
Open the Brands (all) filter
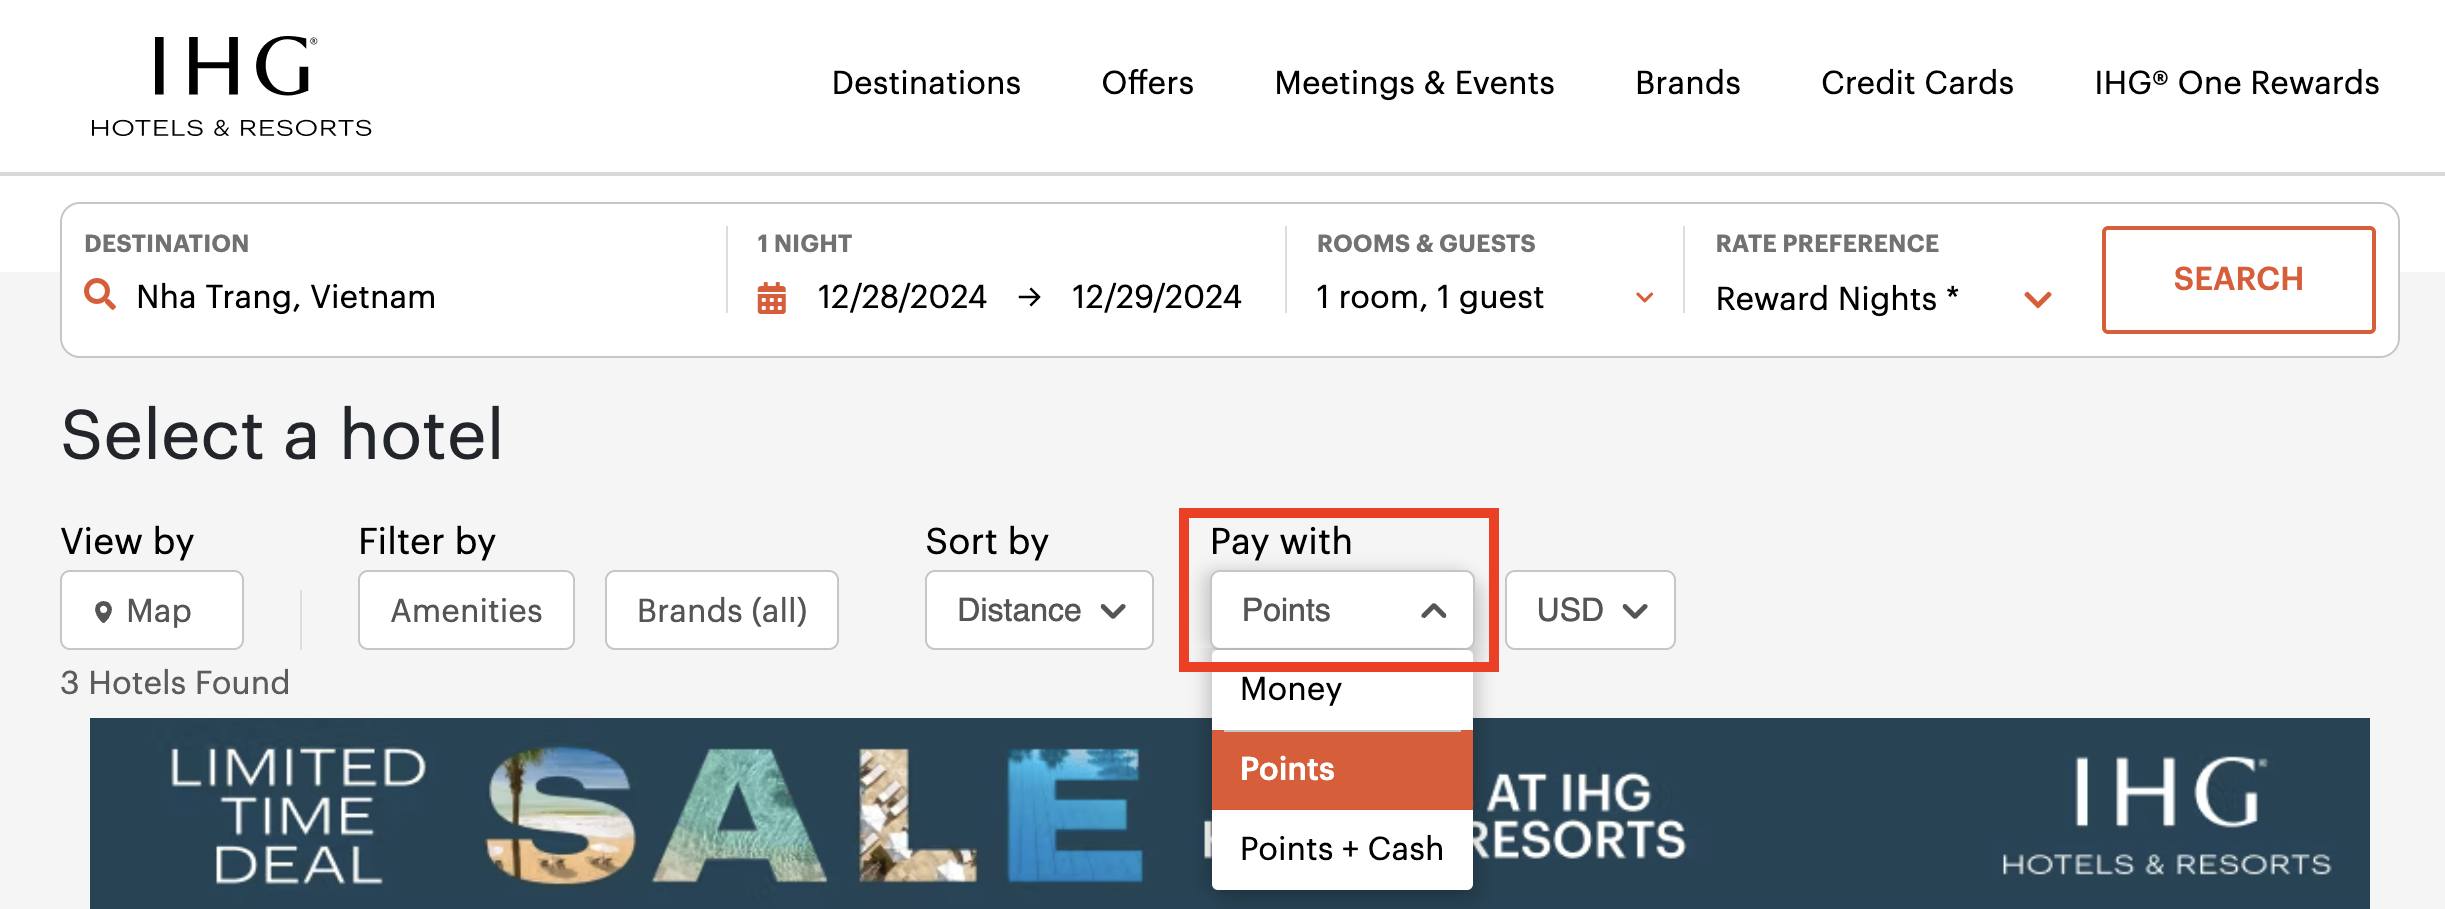(x=721, y=610)
